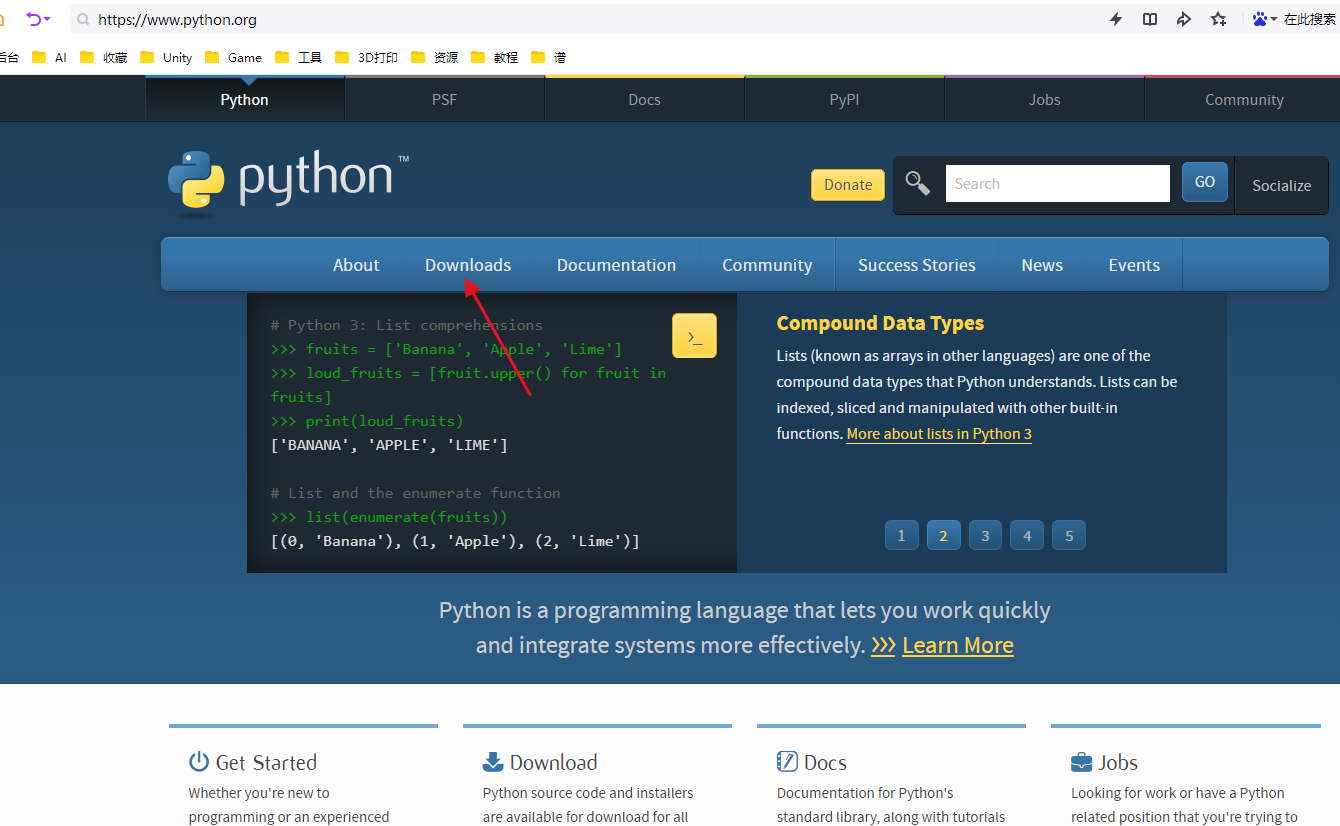Open the 谱 bookmarks folder
The height and width of the screenshot is (826, 1340).
549,57
